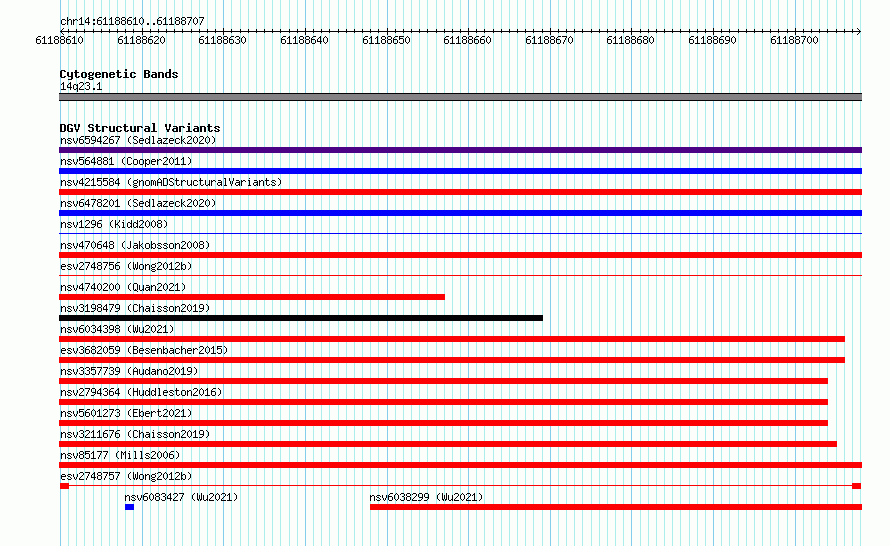Open the nsv3357739 (Audano2019) label
890x546 pixels.
pyautogui.click(x=129, y=371)
